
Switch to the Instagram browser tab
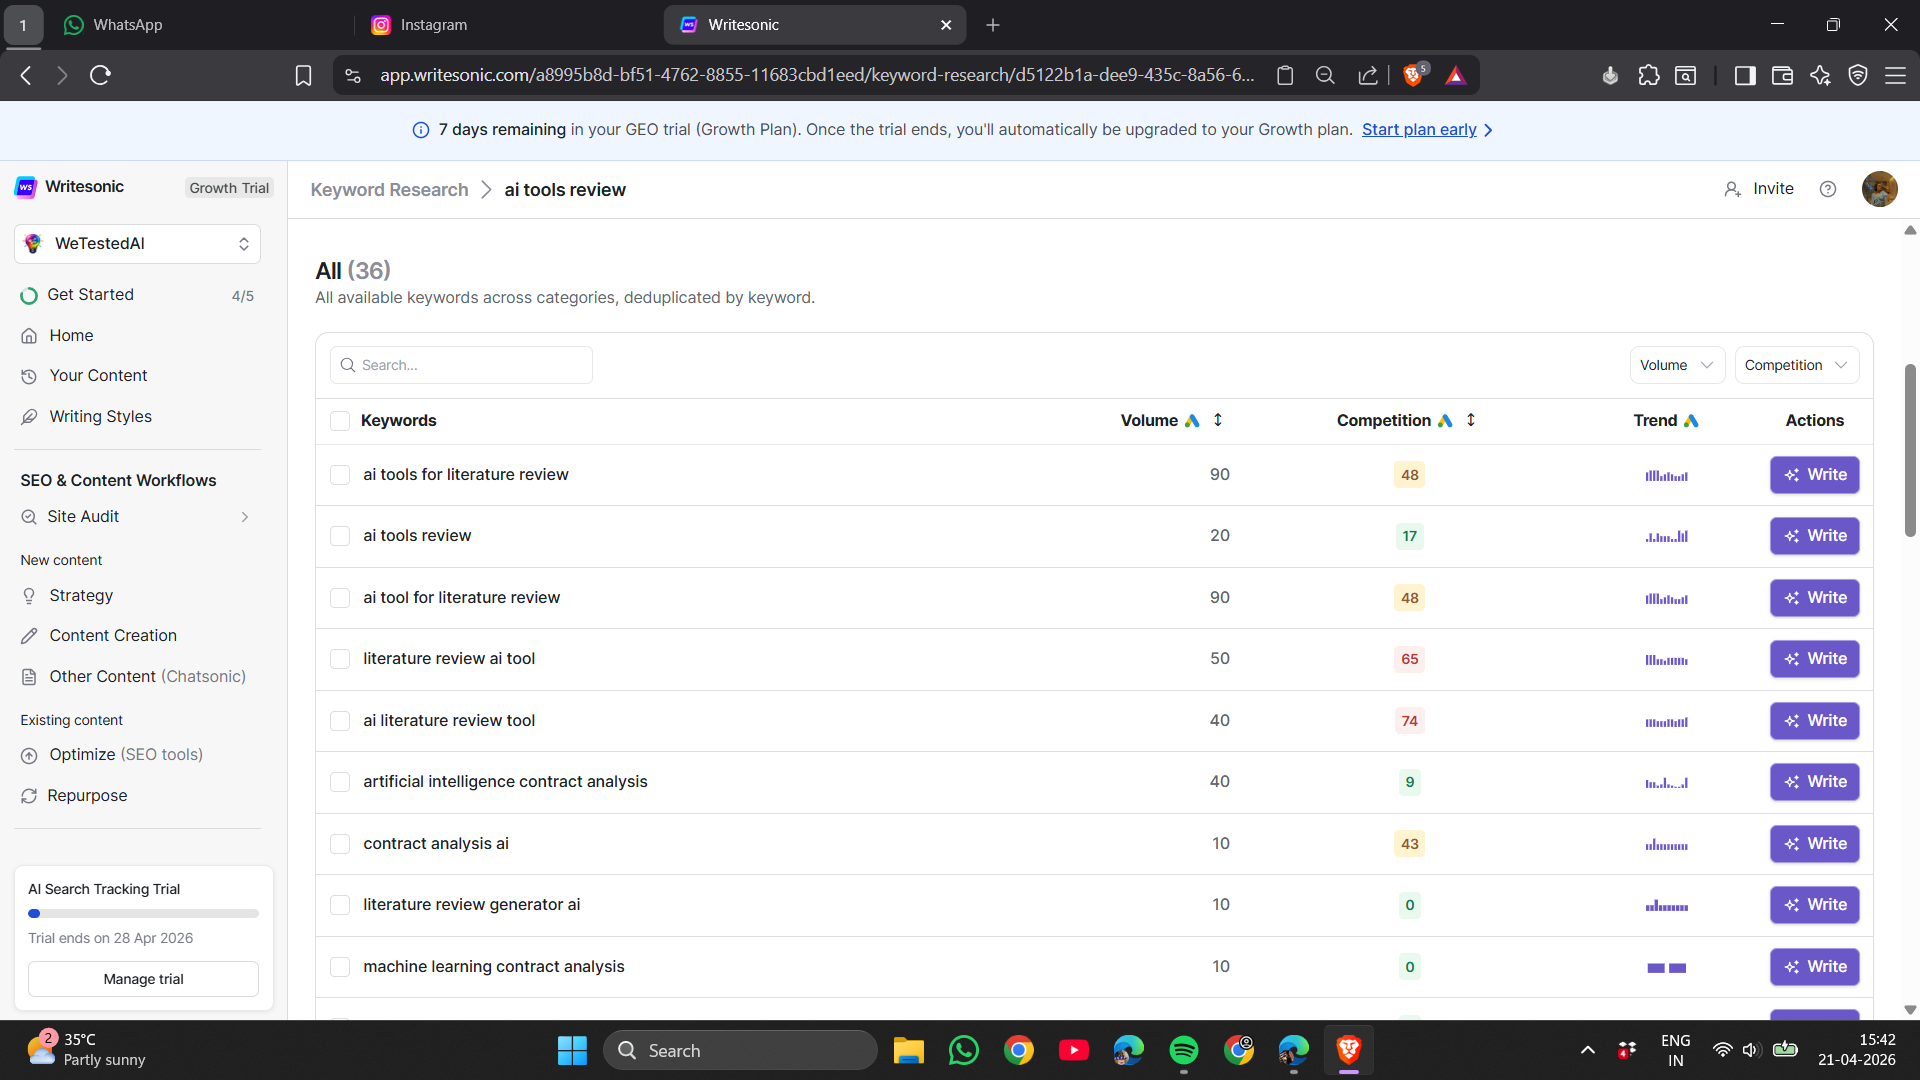(433, 25)
